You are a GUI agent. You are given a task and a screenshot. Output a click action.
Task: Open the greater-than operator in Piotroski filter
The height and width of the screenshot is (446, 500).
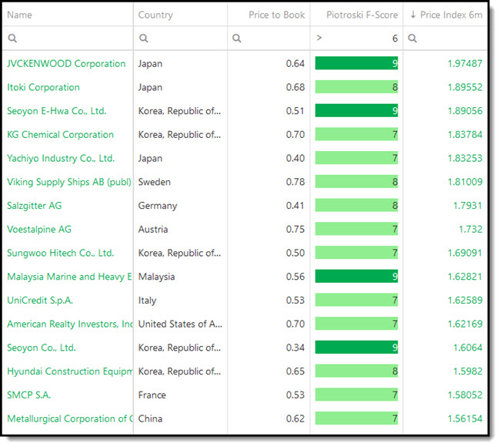click(x=319, y=38)
